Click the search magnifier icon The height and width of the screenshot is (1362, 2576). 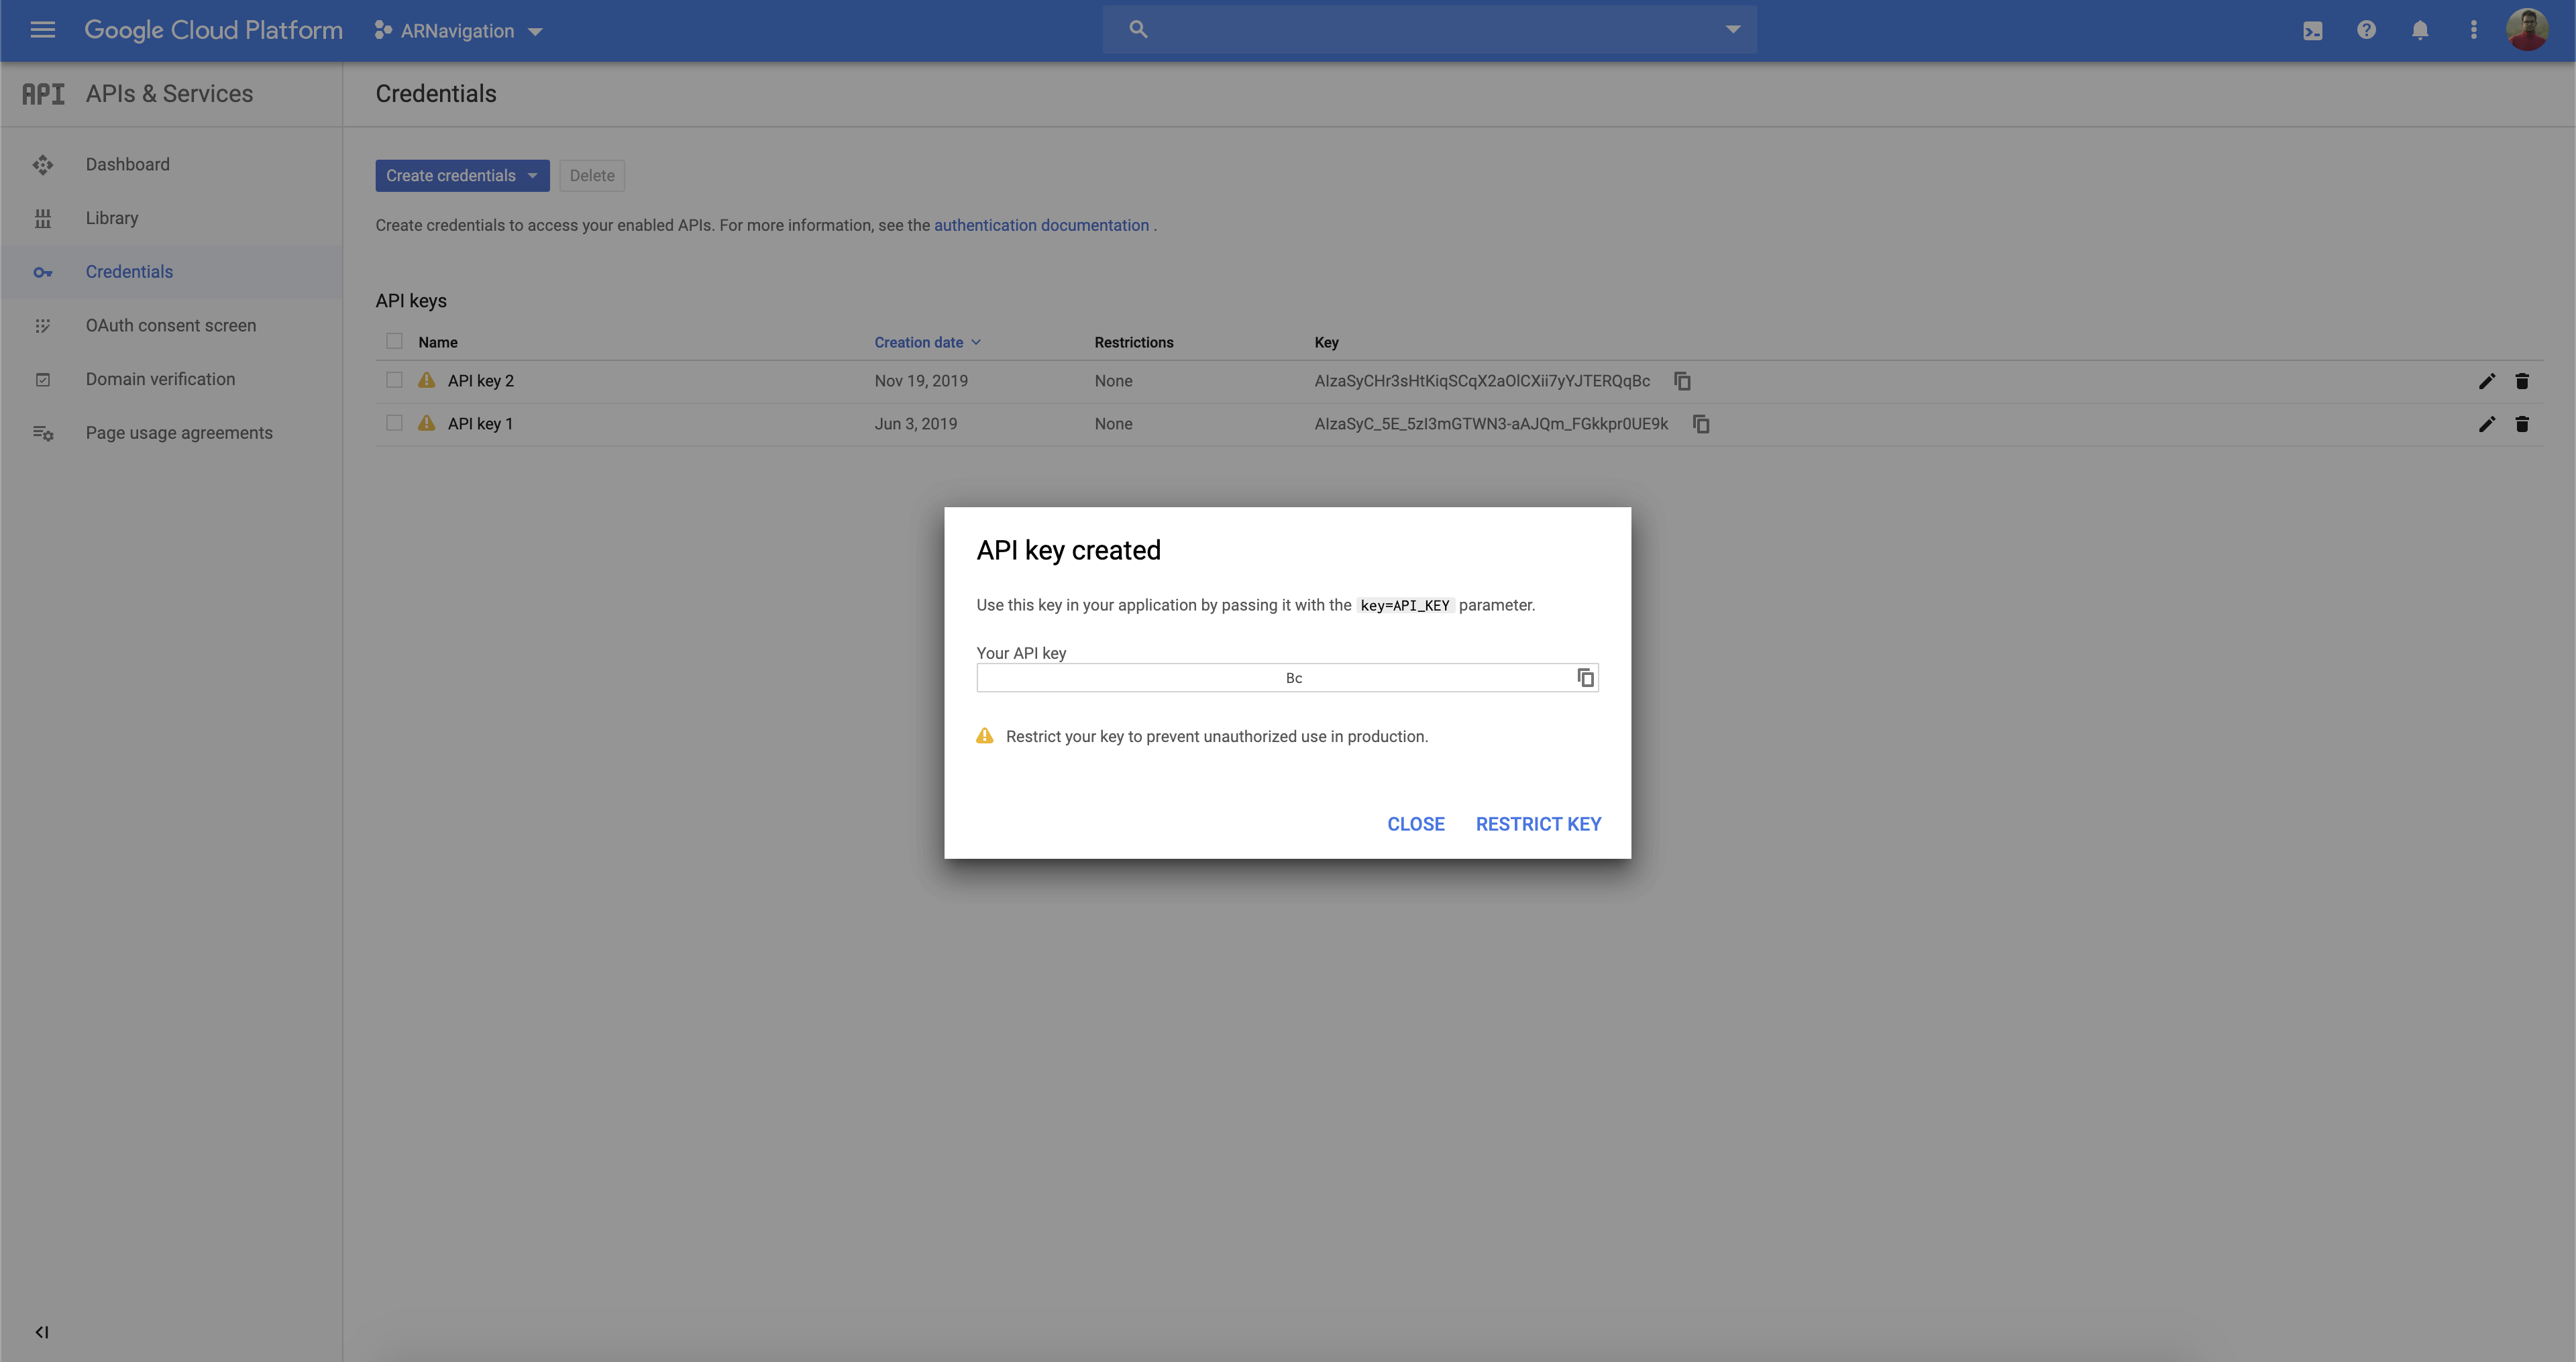[1138, 29]
